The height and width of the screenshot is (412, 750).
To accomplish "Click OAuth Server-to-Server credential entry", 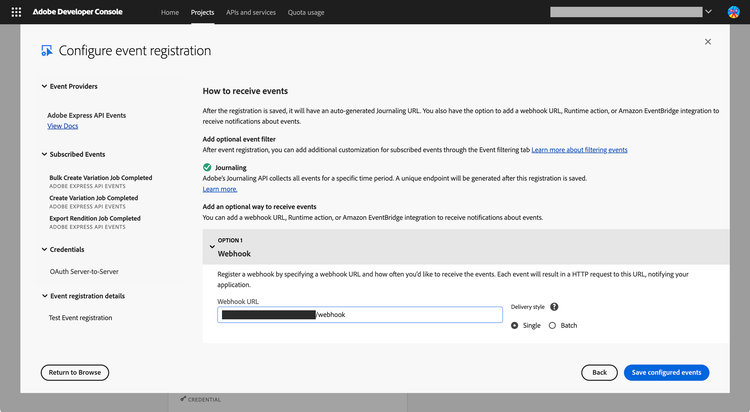I will pyautogui.click(x=84, y=271).
